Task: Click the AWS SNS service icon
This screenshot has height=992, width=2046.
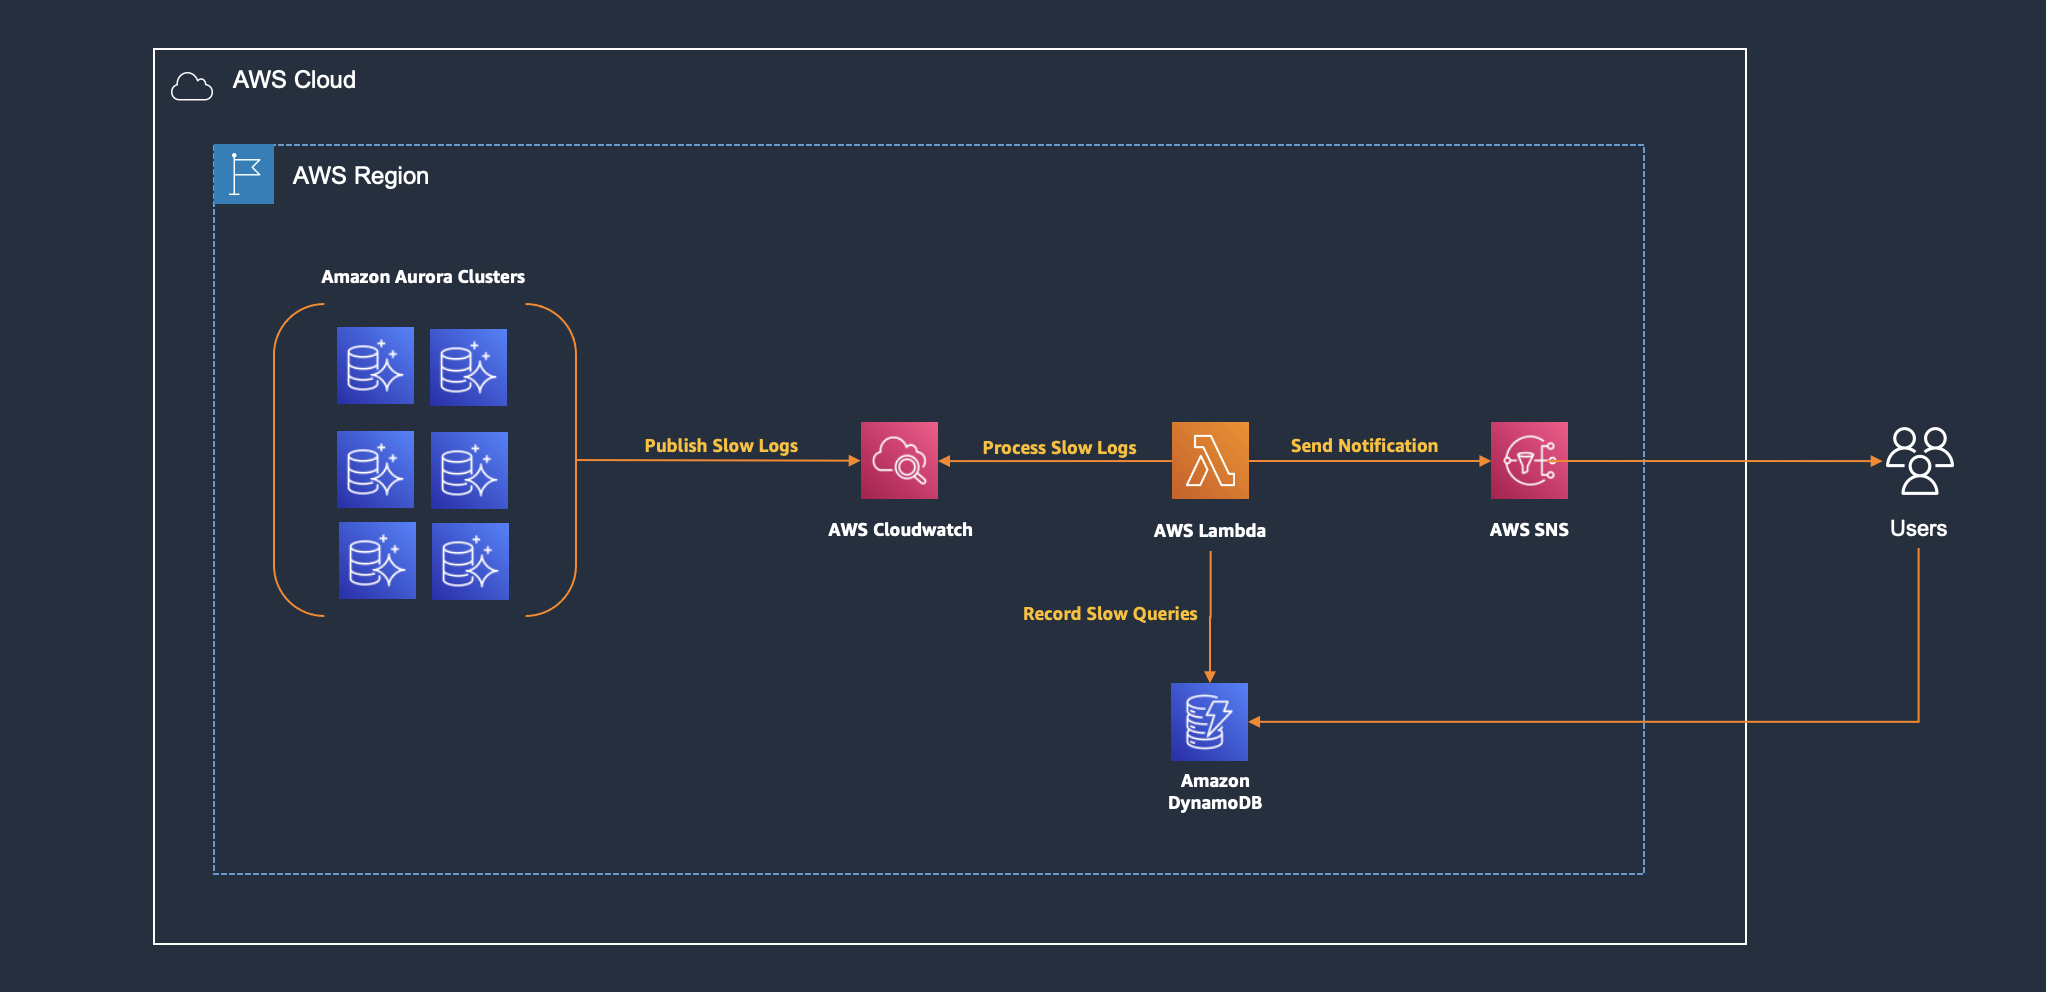Action: 1529,460
